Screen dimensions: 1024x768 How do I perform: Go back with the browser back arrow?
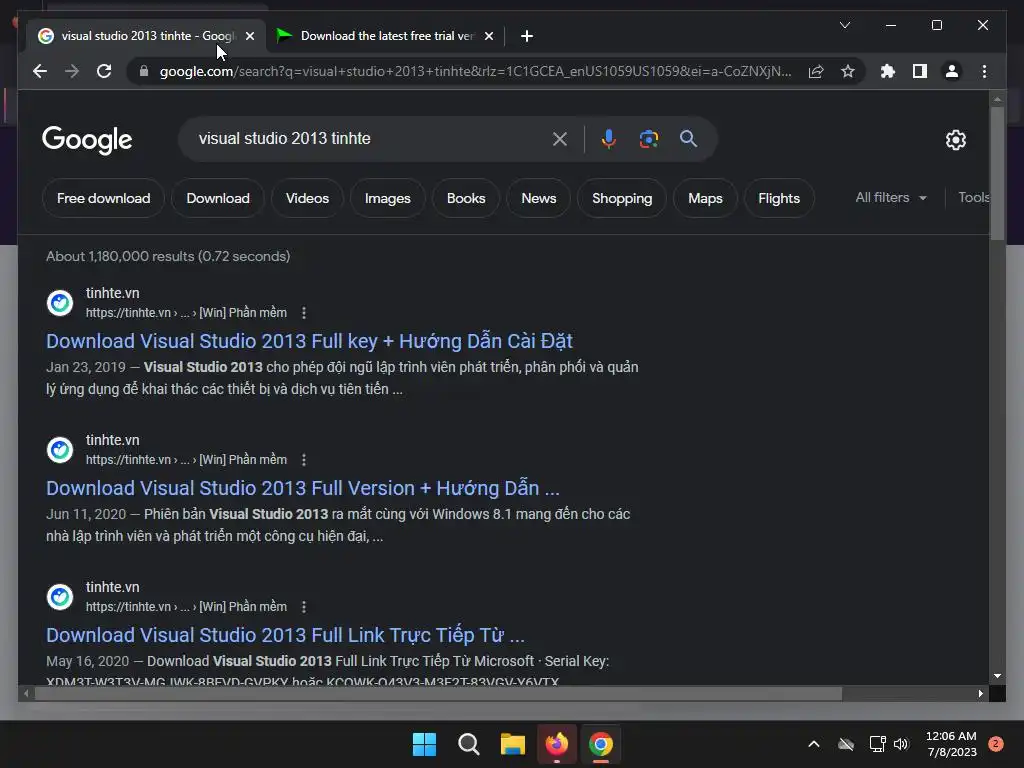[40, 71]
